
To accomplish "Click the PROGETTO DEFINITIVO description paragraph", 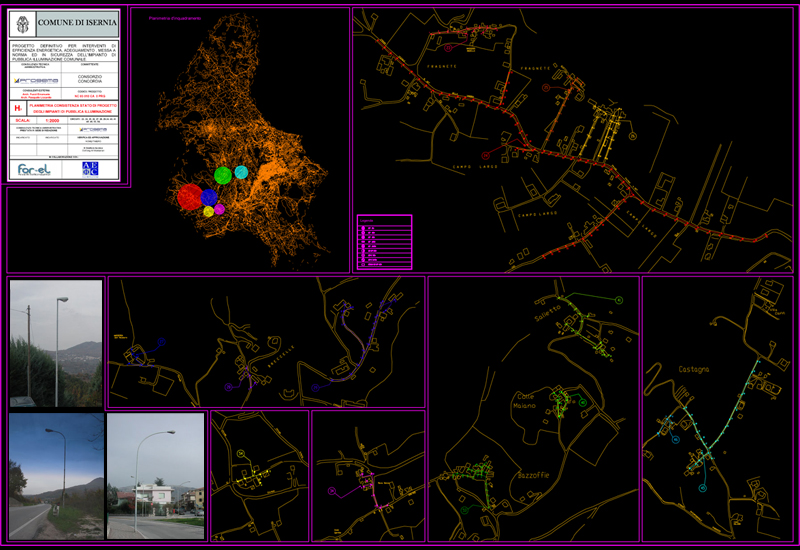I will (x=64, y=52).
